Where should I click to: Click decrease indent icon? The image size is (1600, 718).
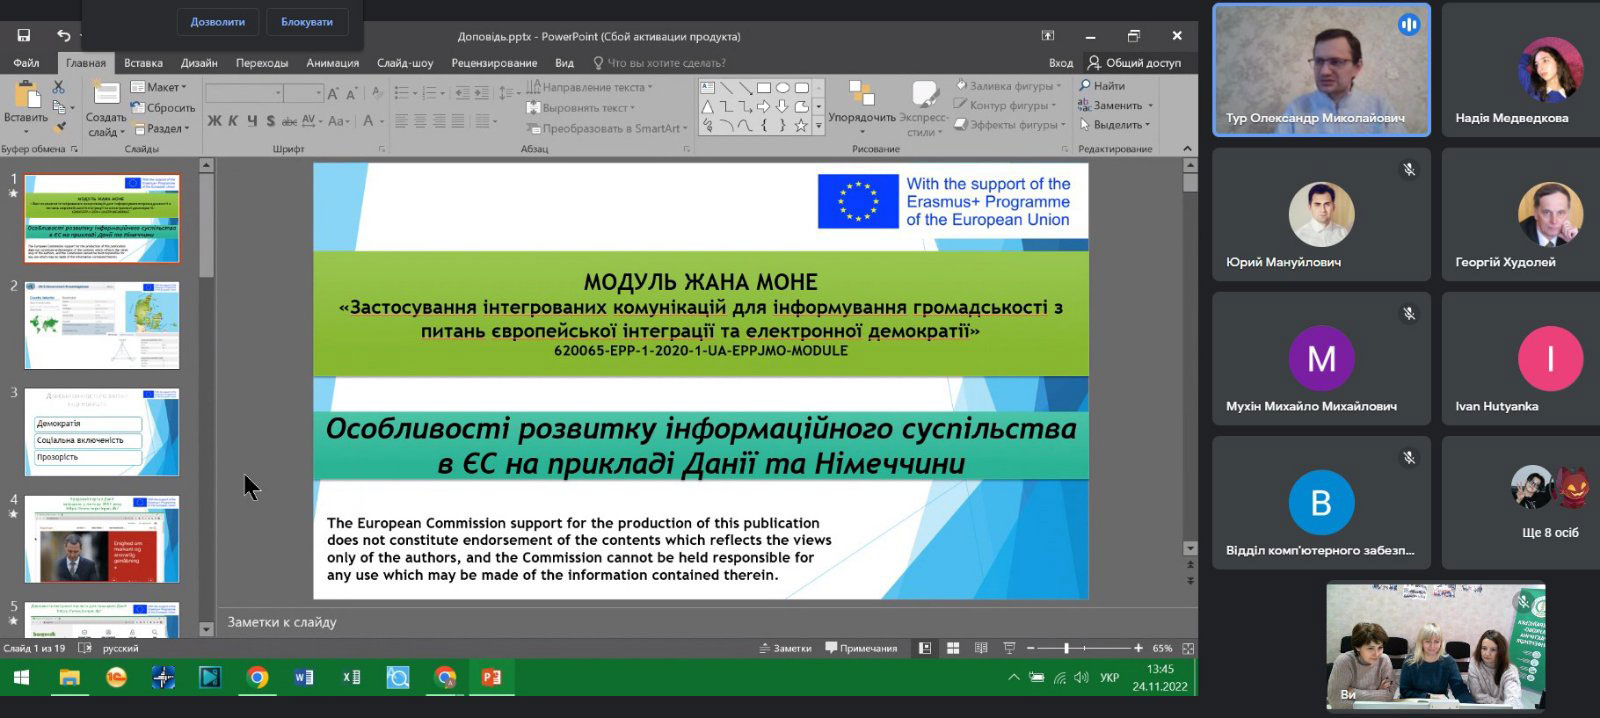pos(463,93)
